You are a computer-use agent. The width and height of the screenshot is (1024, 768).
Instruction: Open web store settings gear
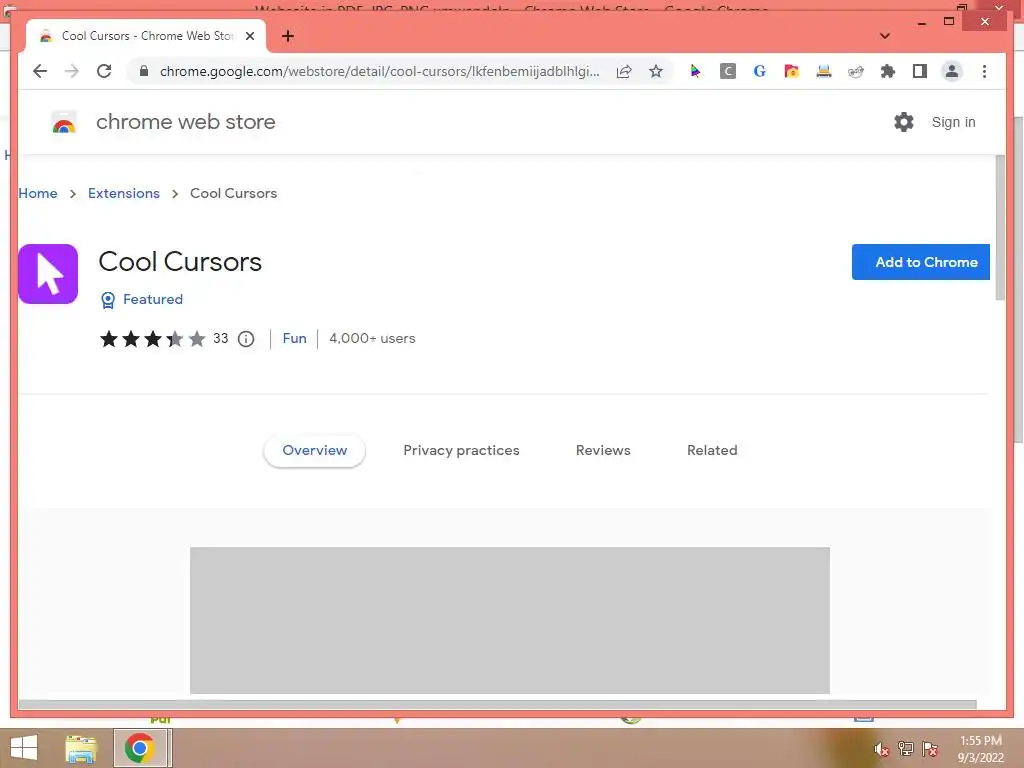click(x=904, y=122)
